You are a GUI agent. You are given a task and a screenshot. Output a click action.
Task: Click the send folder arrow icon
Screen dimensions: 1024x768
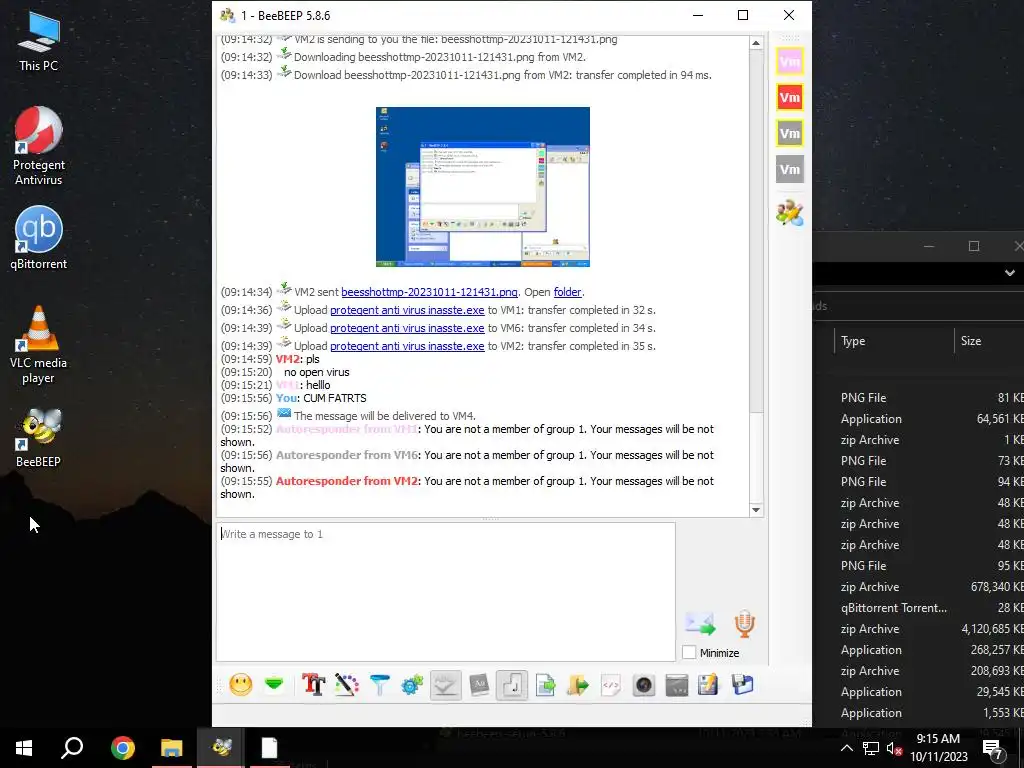coord(578,684)
